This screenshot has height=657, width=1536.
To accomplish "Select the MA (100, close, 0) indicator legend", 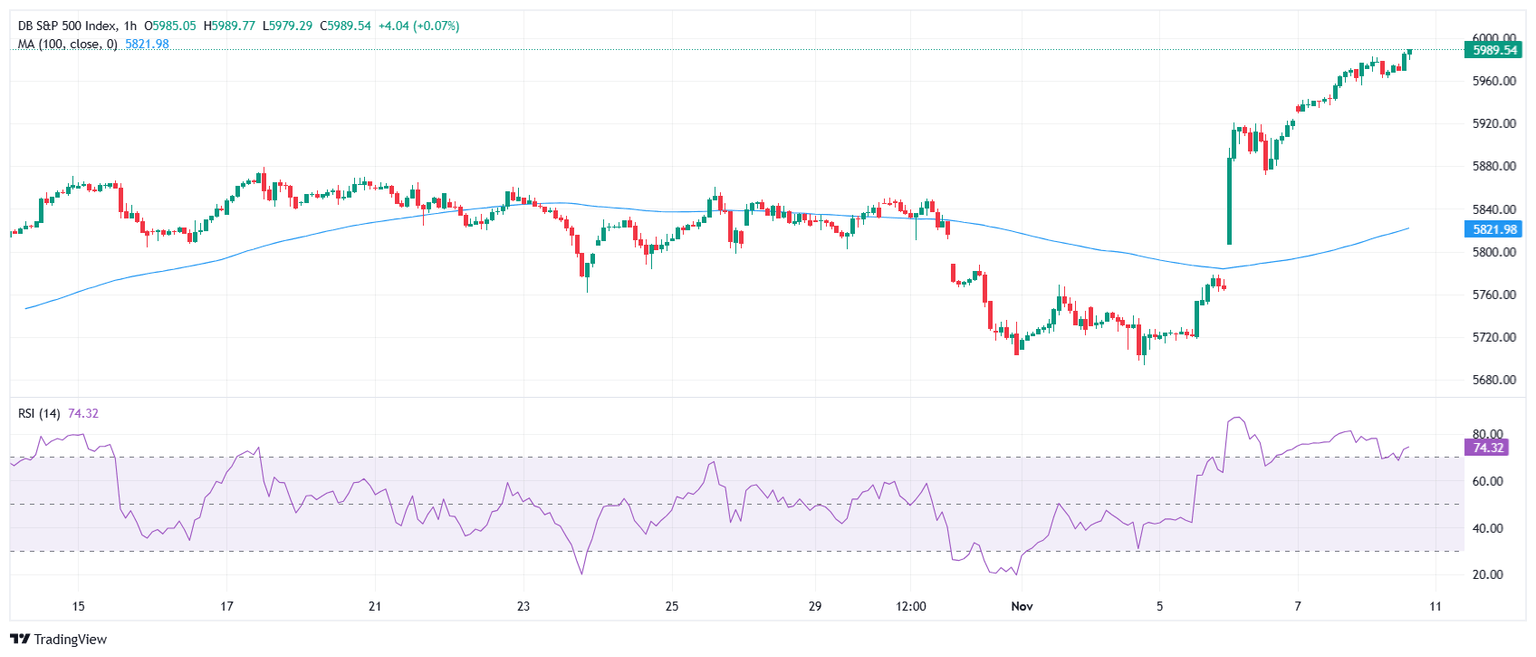I will [x=65, y=44].
